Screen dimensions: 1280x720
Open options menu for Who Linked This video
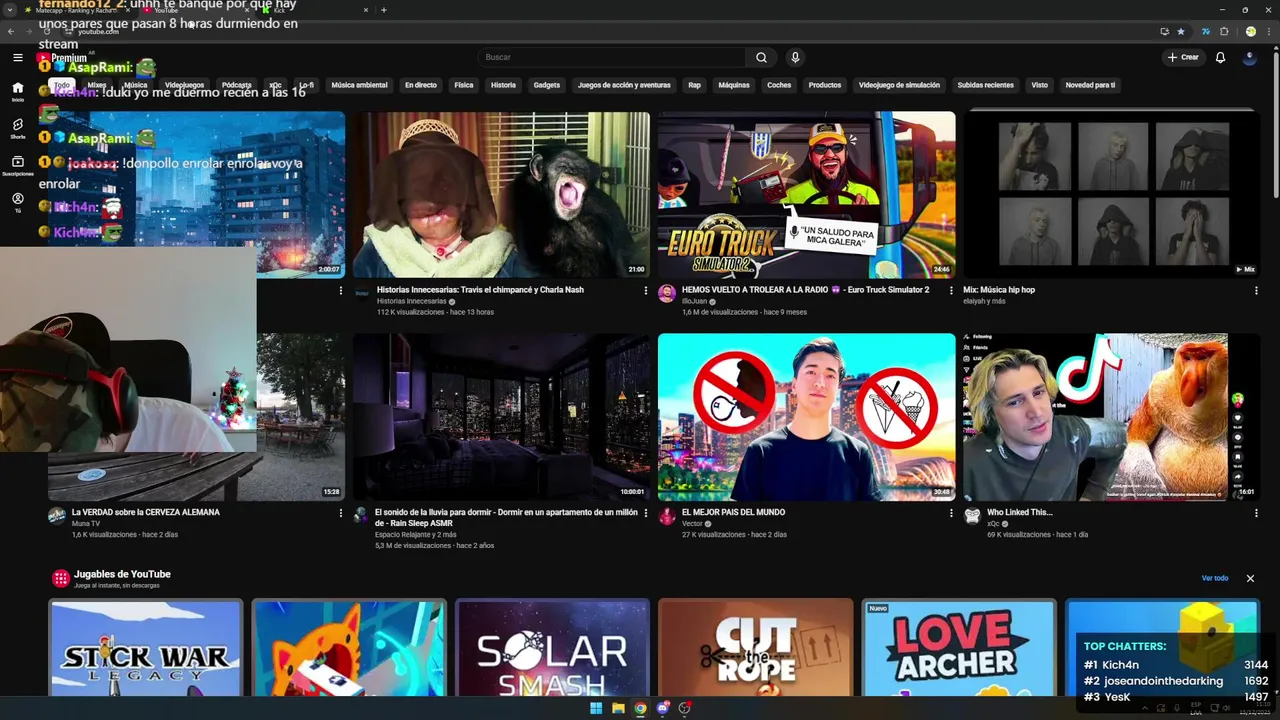click(x=1256, y=513)
